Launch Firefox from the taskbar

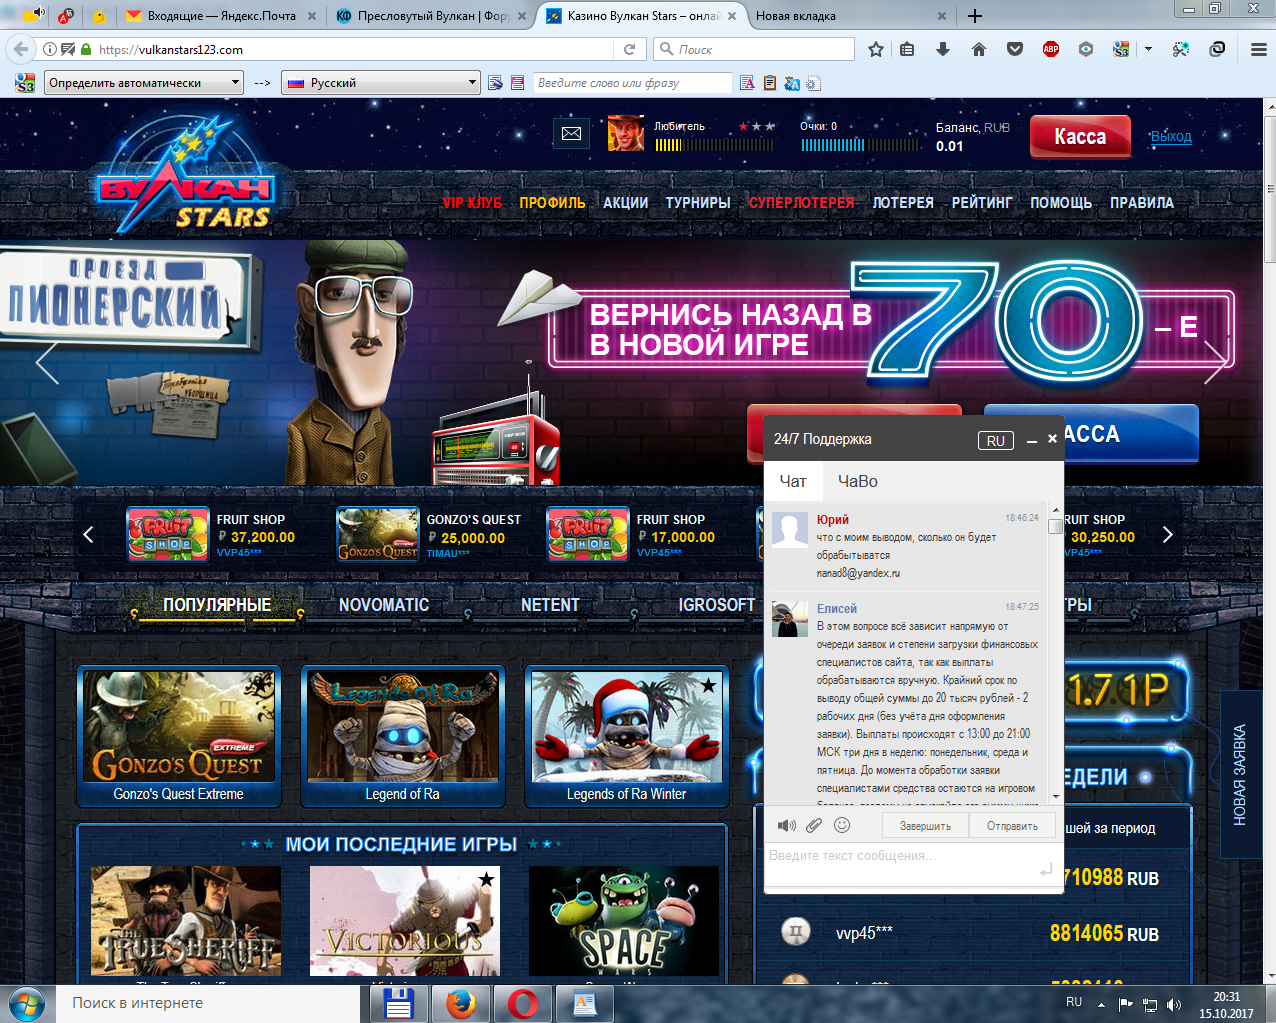point(460,1004)
